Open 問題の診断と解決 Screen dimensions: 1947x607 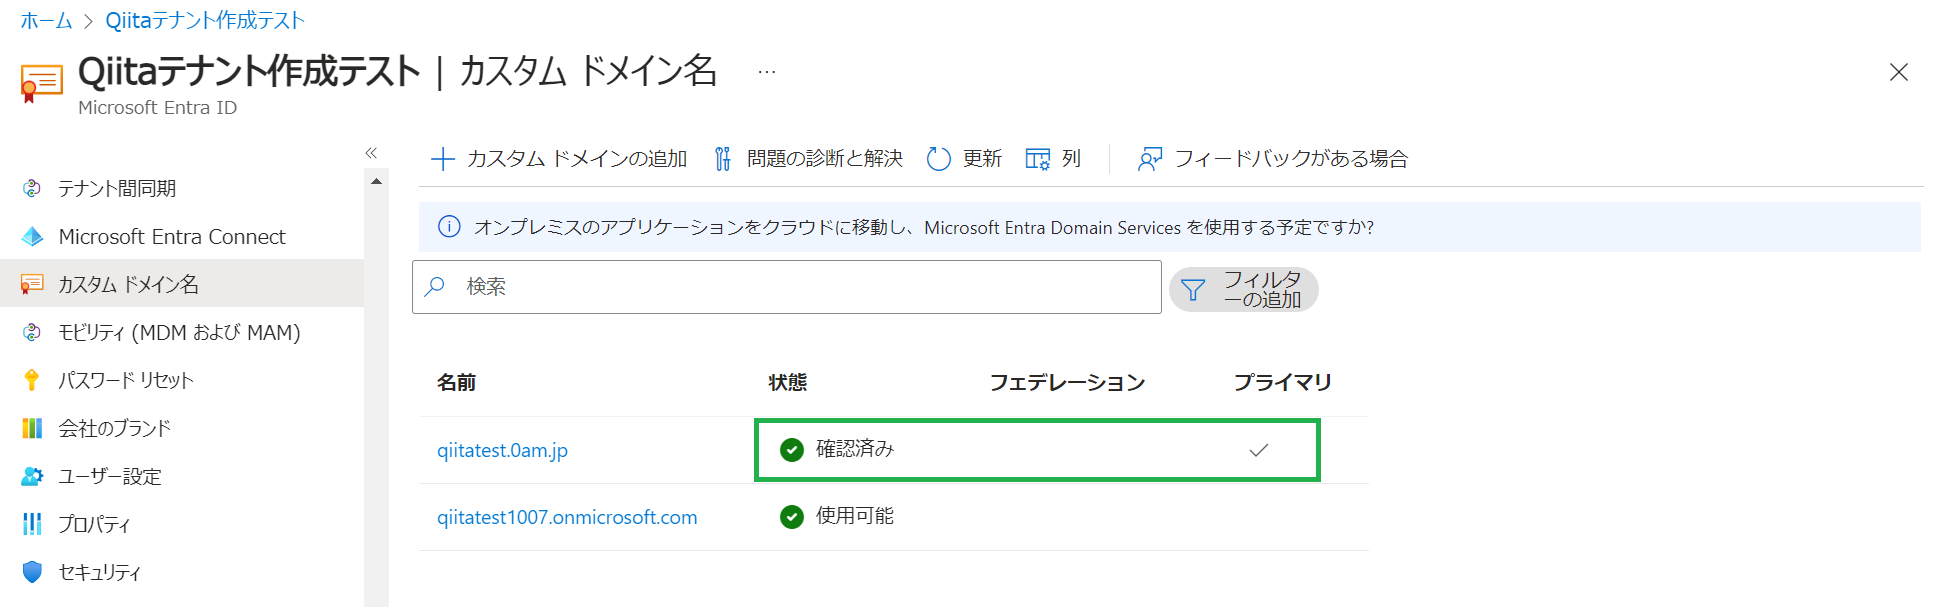point(808,158)
